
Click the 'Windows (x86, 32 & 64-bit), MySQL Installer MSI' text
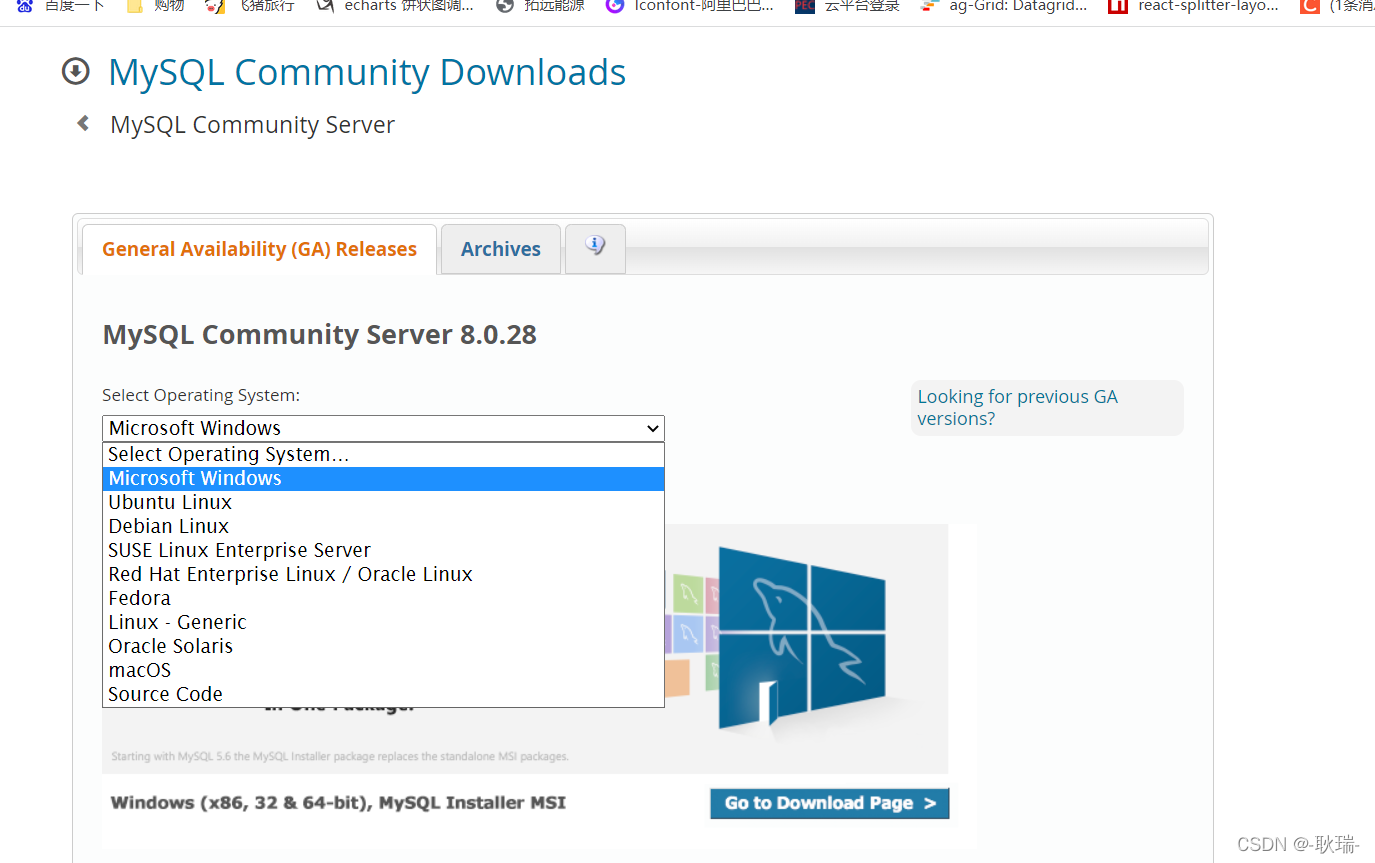338,802
